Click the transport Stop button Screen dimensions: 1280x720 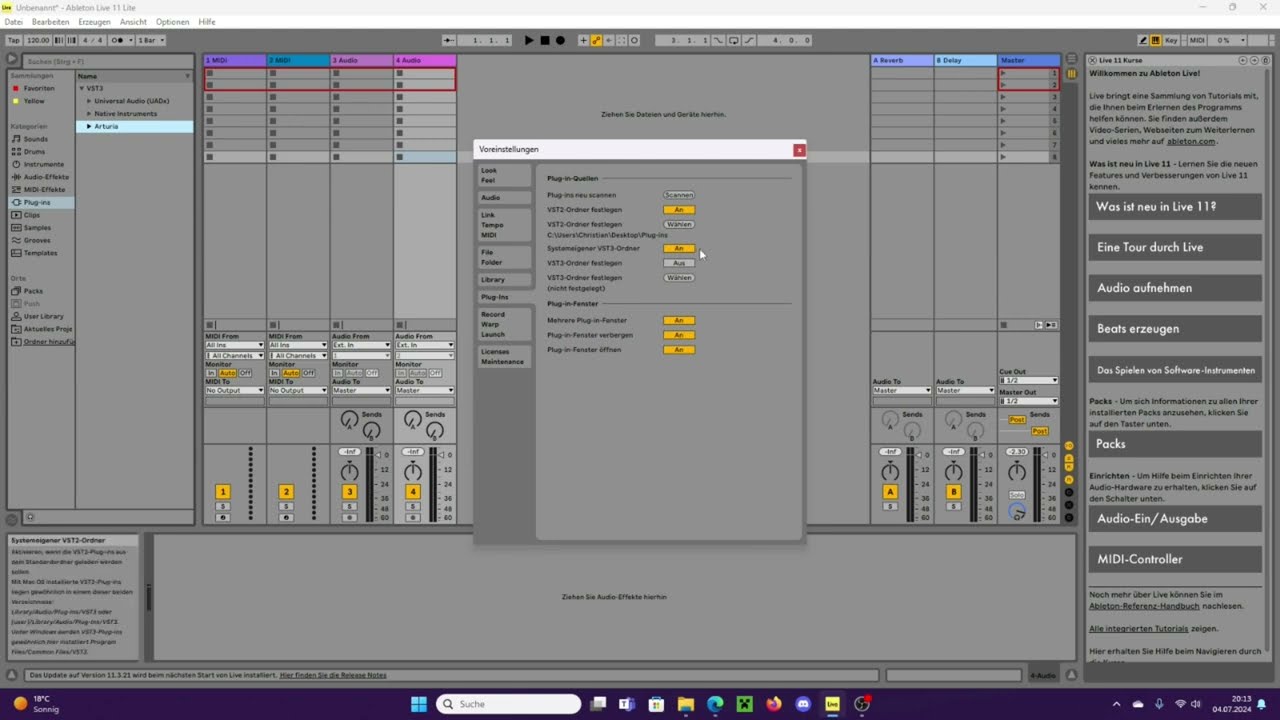pos(545,40)
